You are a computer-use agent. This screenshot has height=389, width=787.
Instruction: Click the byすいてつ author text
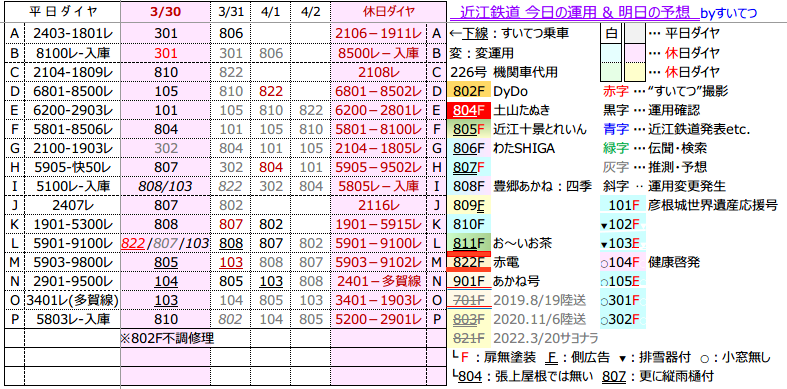[729, 13]
